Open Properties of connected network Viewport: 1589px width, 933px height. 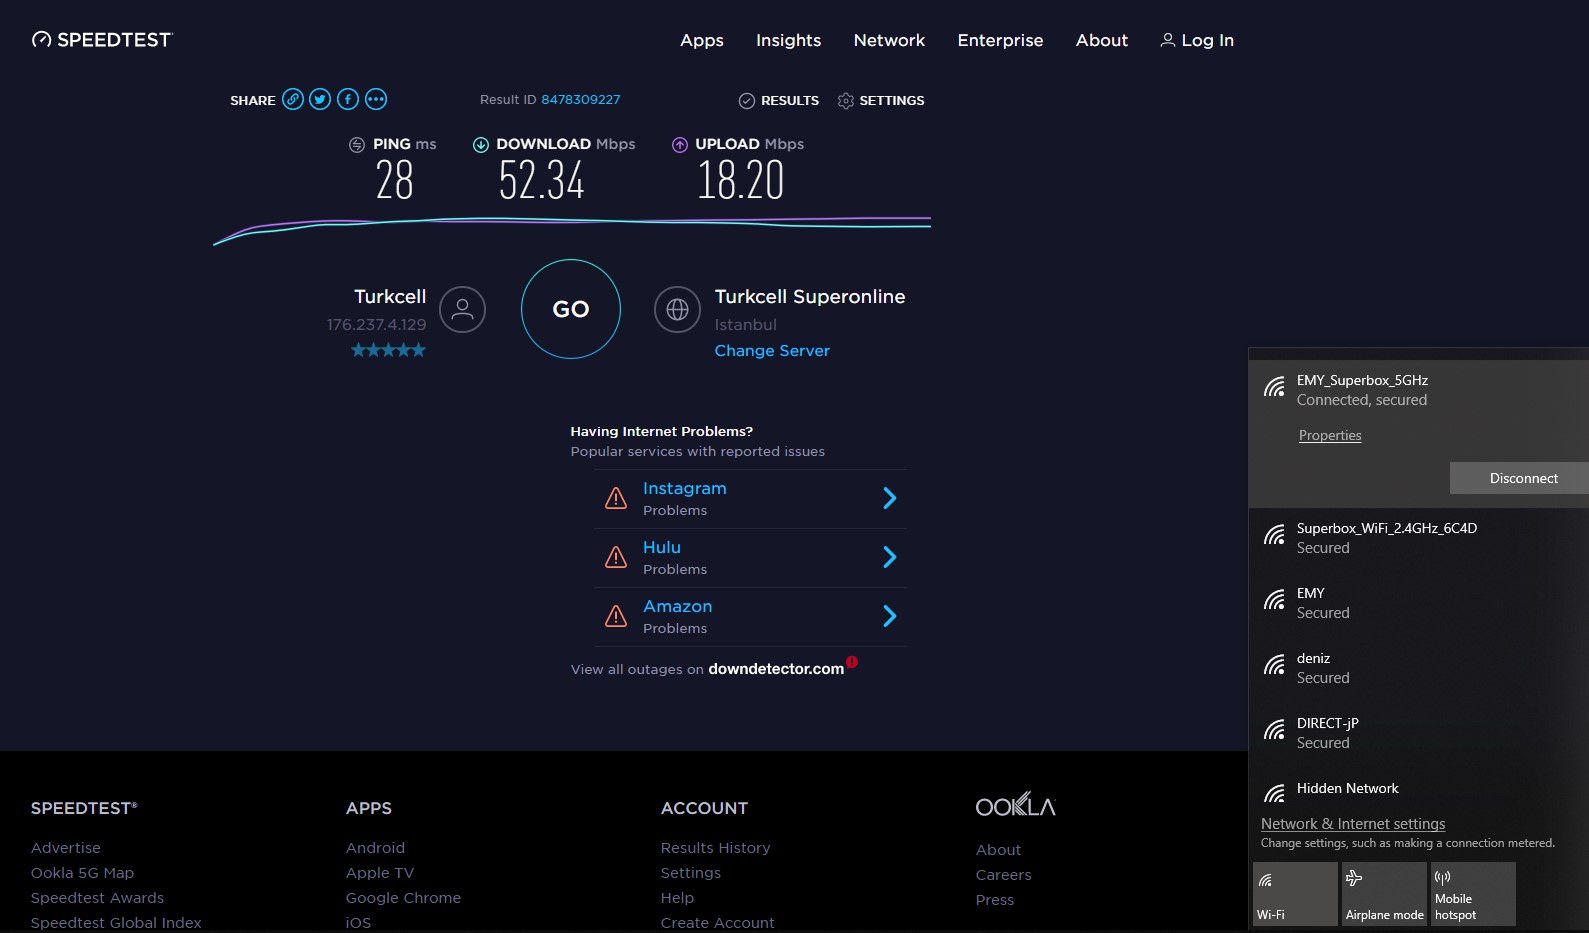click(x=1330, y=435)
